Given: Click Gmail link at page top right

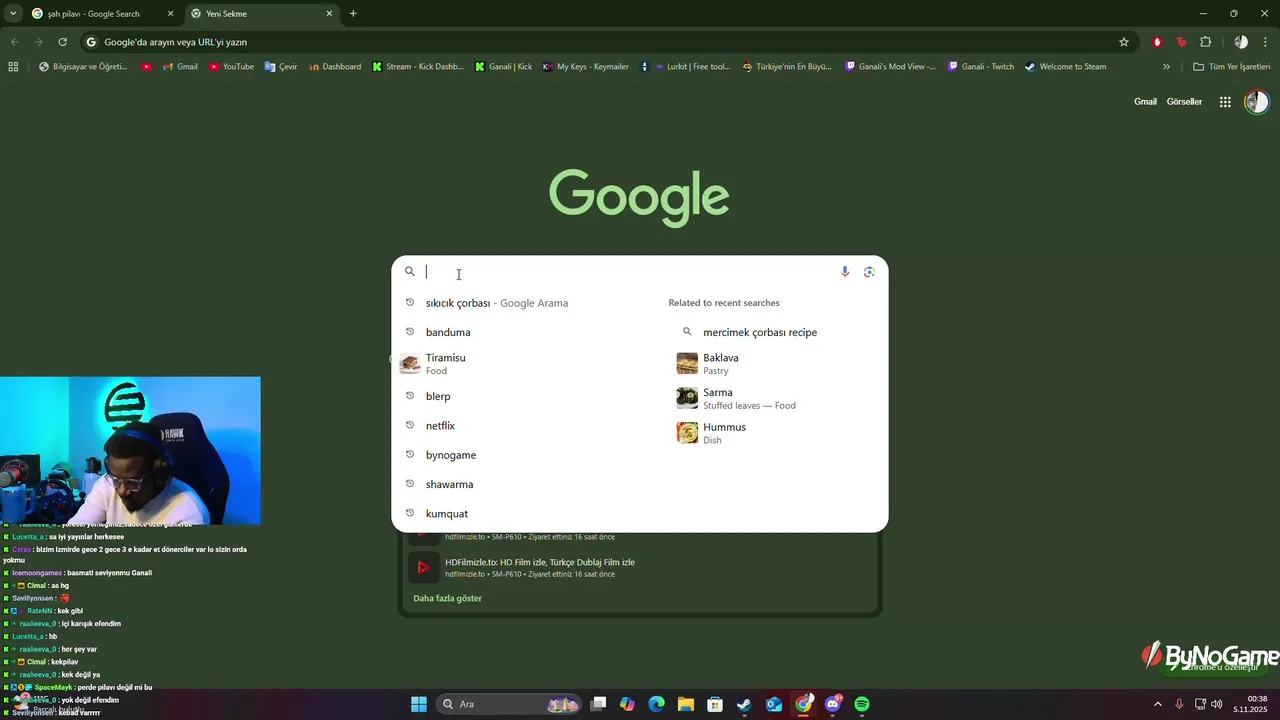Looking at the screenshot, I should pyautogui.click(x=1145, y=102).
